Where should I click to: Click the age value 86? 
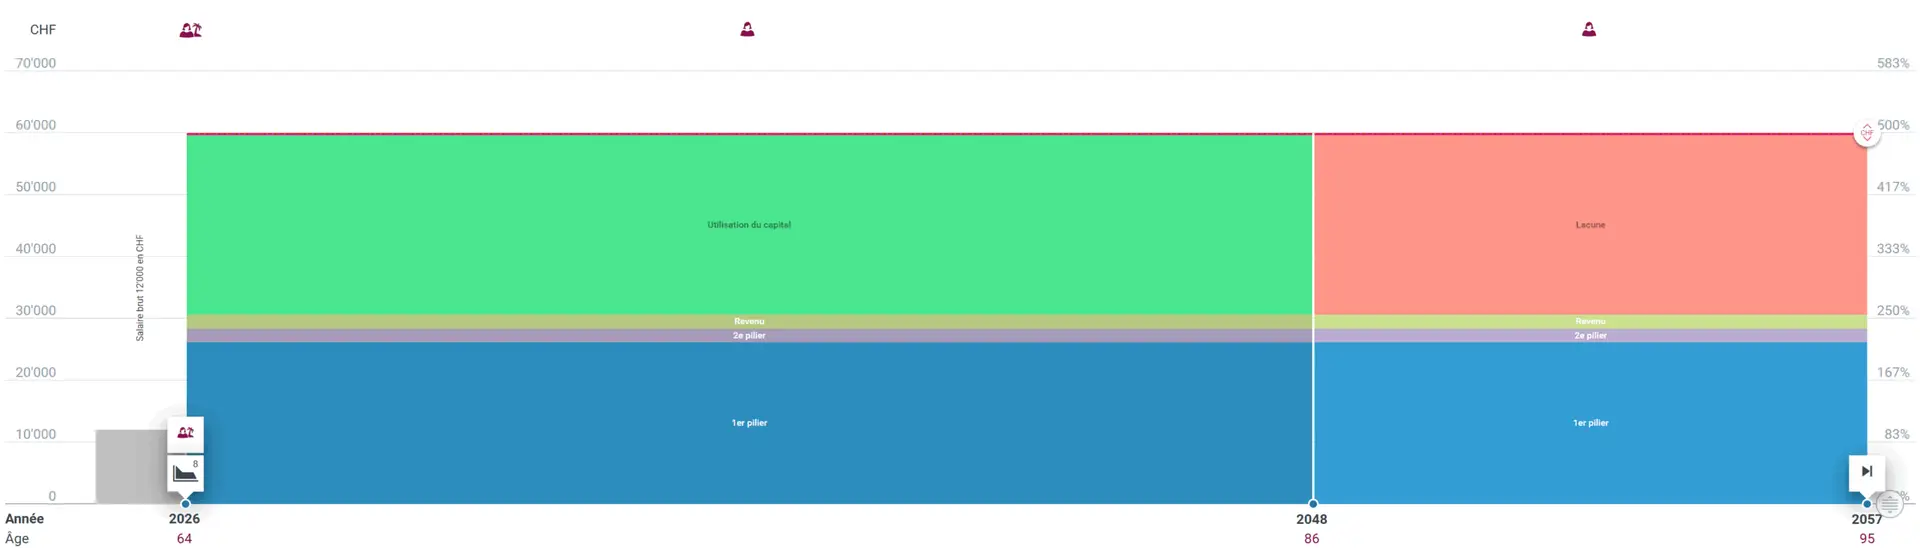tap(1312, 539)
